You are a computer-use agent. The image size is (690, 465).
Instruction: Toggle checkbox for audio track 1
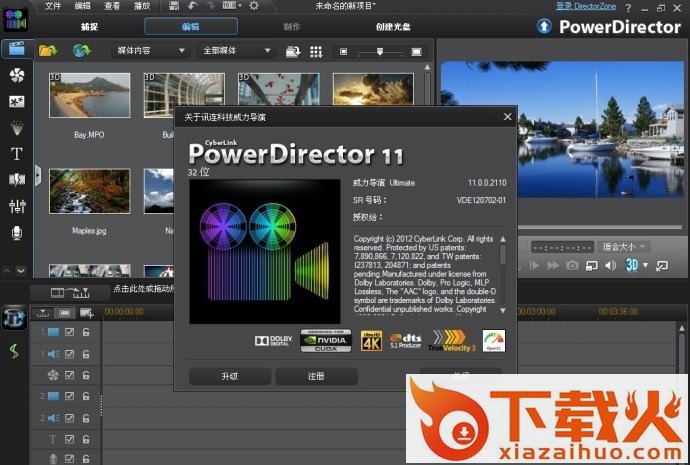click(x=70, y=354)
